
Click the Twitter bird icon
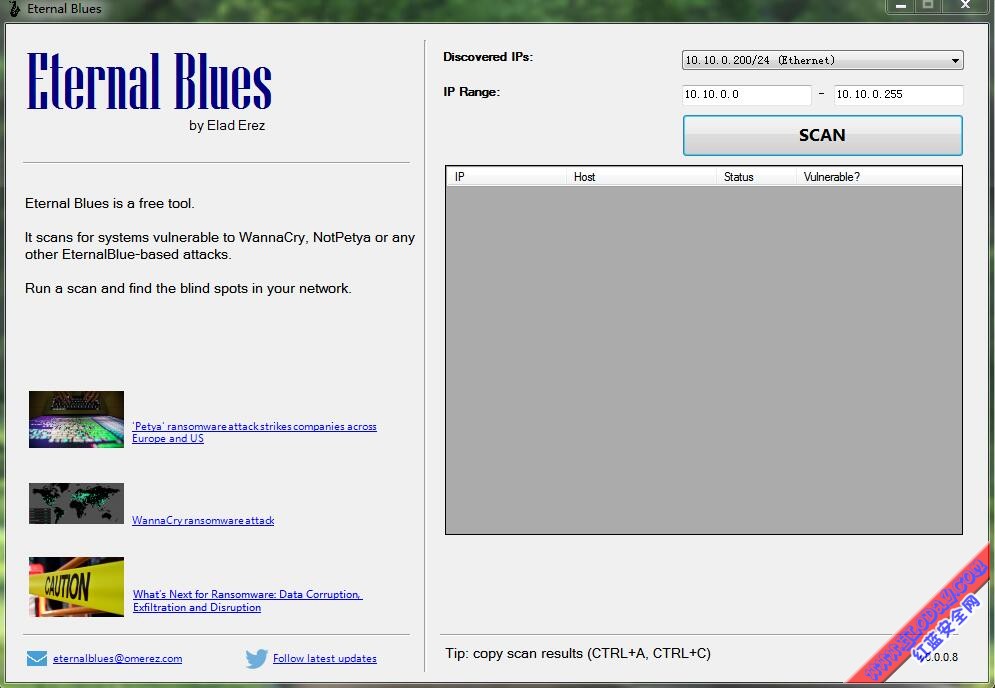click(256, 658)
